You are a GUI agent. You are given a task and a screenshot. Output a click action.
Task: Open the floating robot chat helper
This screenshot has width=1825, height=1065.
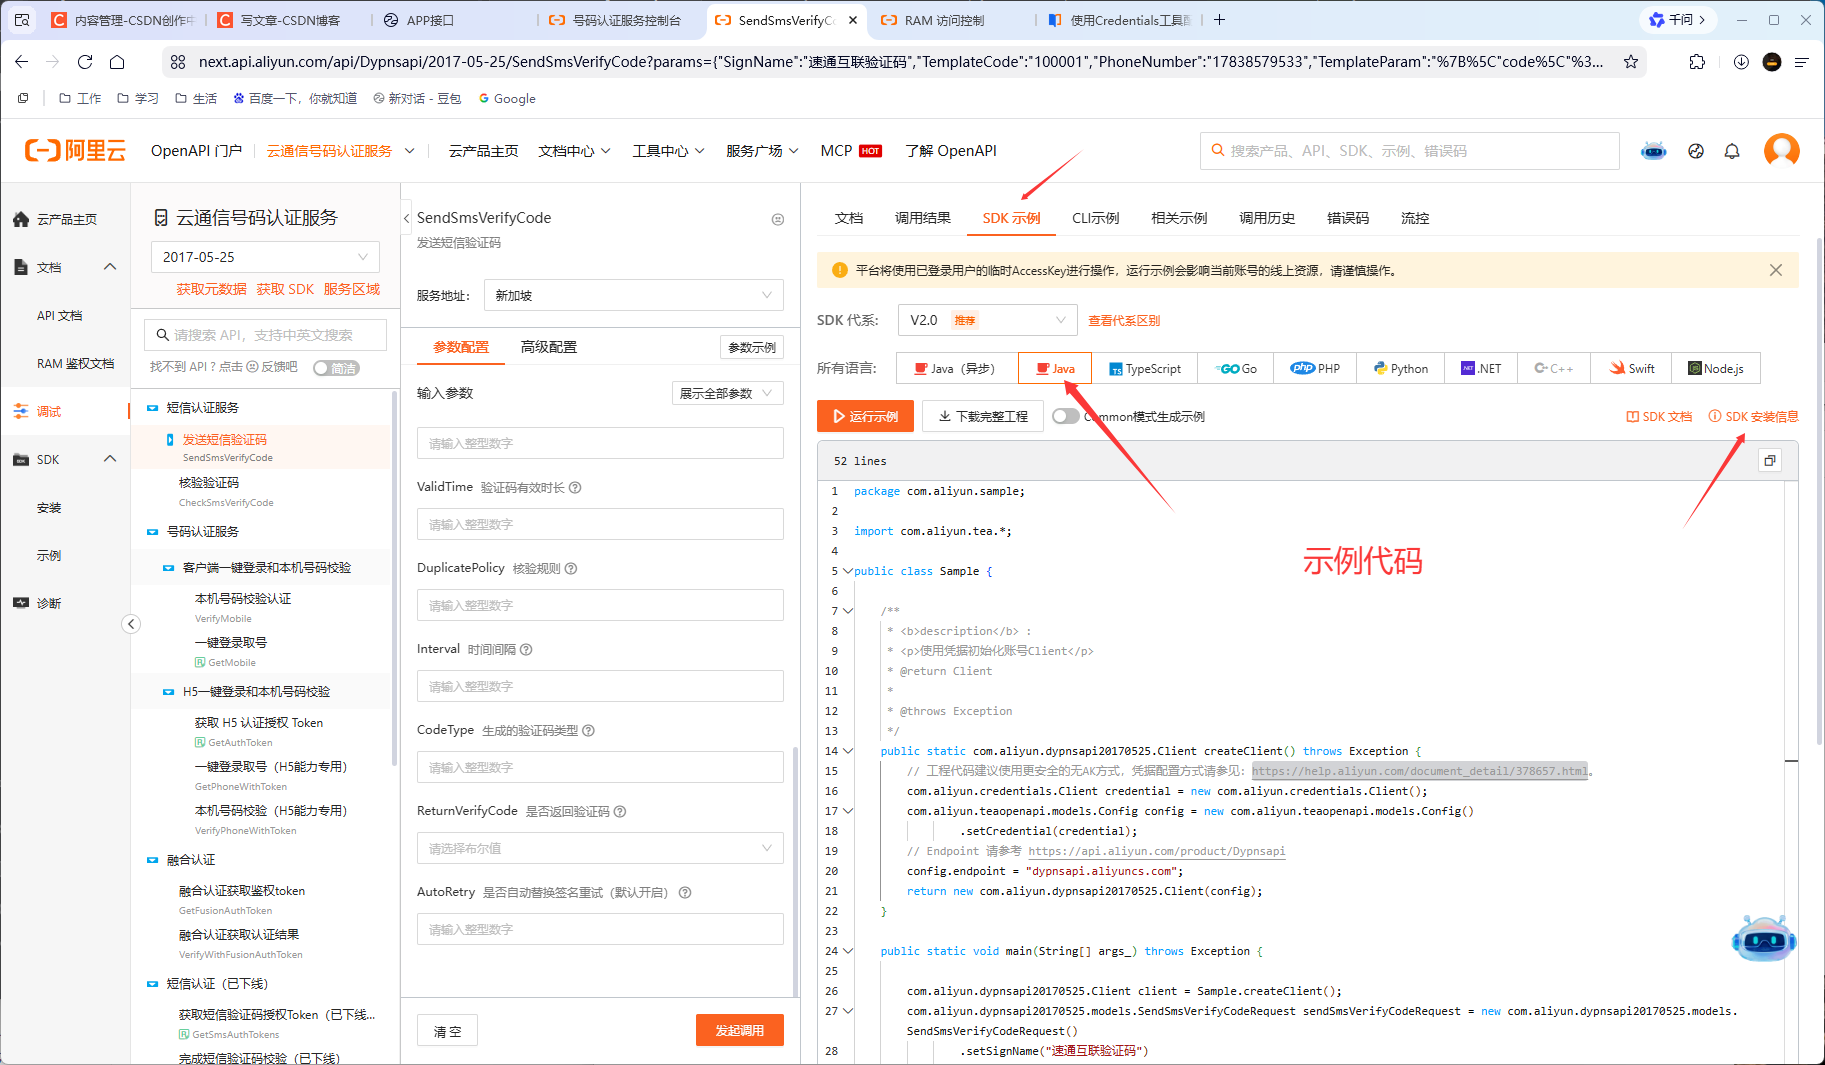click(1764, 938)
